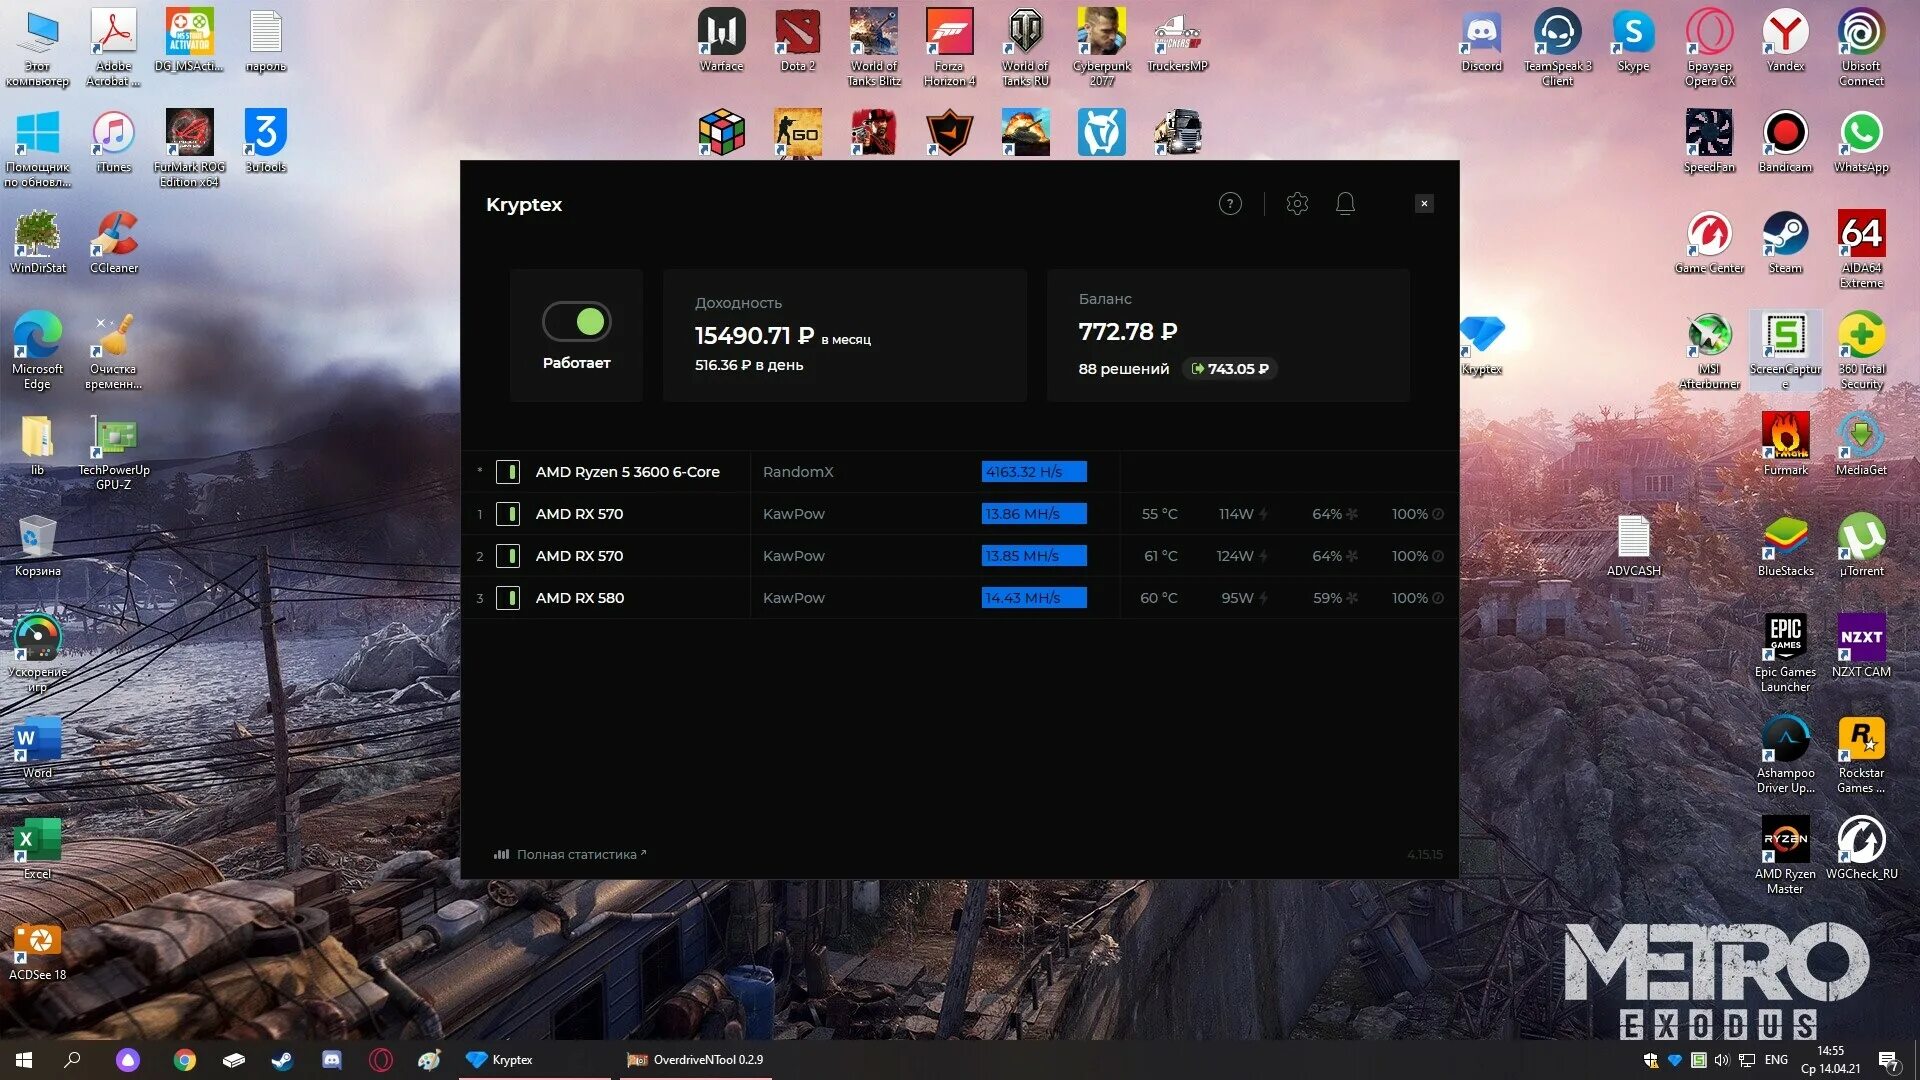The width and height of the screenshot is (1920, 1080).
Task: Open Kryptex settings gear icon
Action: 1297,204
